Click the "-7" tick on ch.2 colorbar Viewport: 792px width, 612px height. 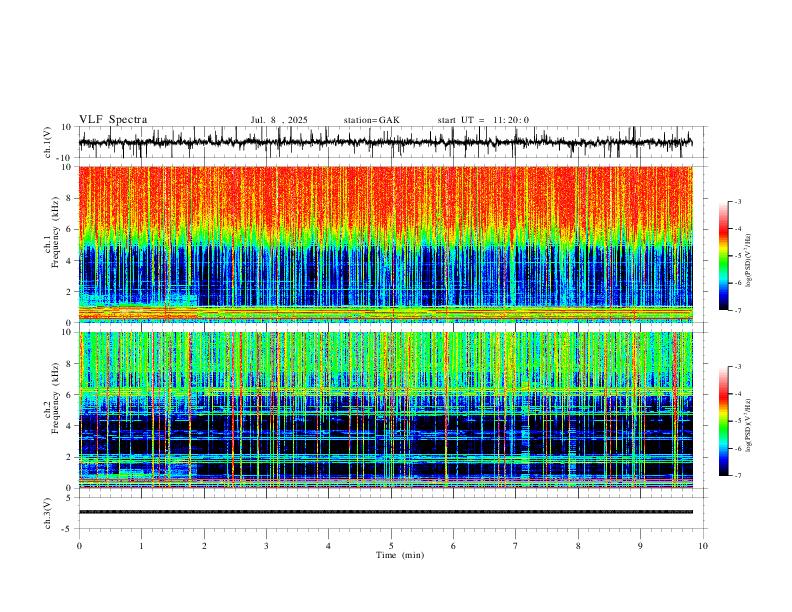(738, 476)
